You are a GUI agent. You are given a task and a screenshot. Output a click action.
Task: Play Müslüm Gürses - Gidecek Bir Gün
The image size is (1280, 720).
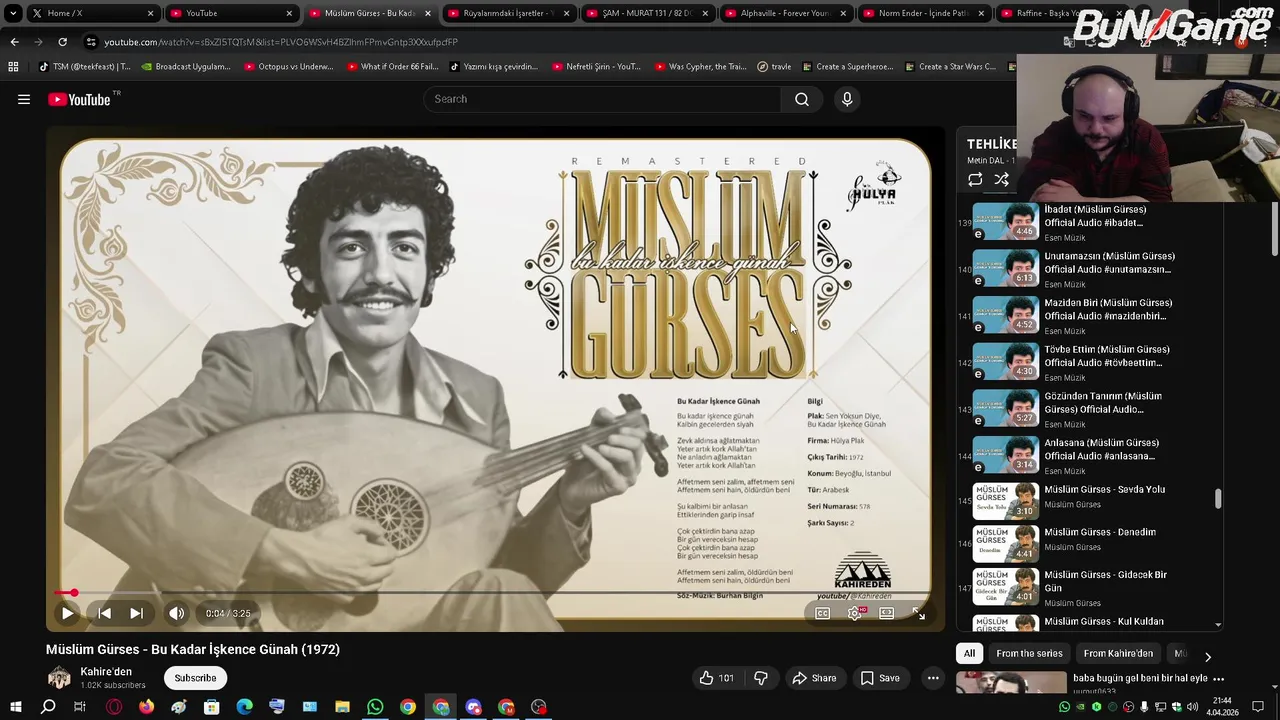click(1088, 586)
